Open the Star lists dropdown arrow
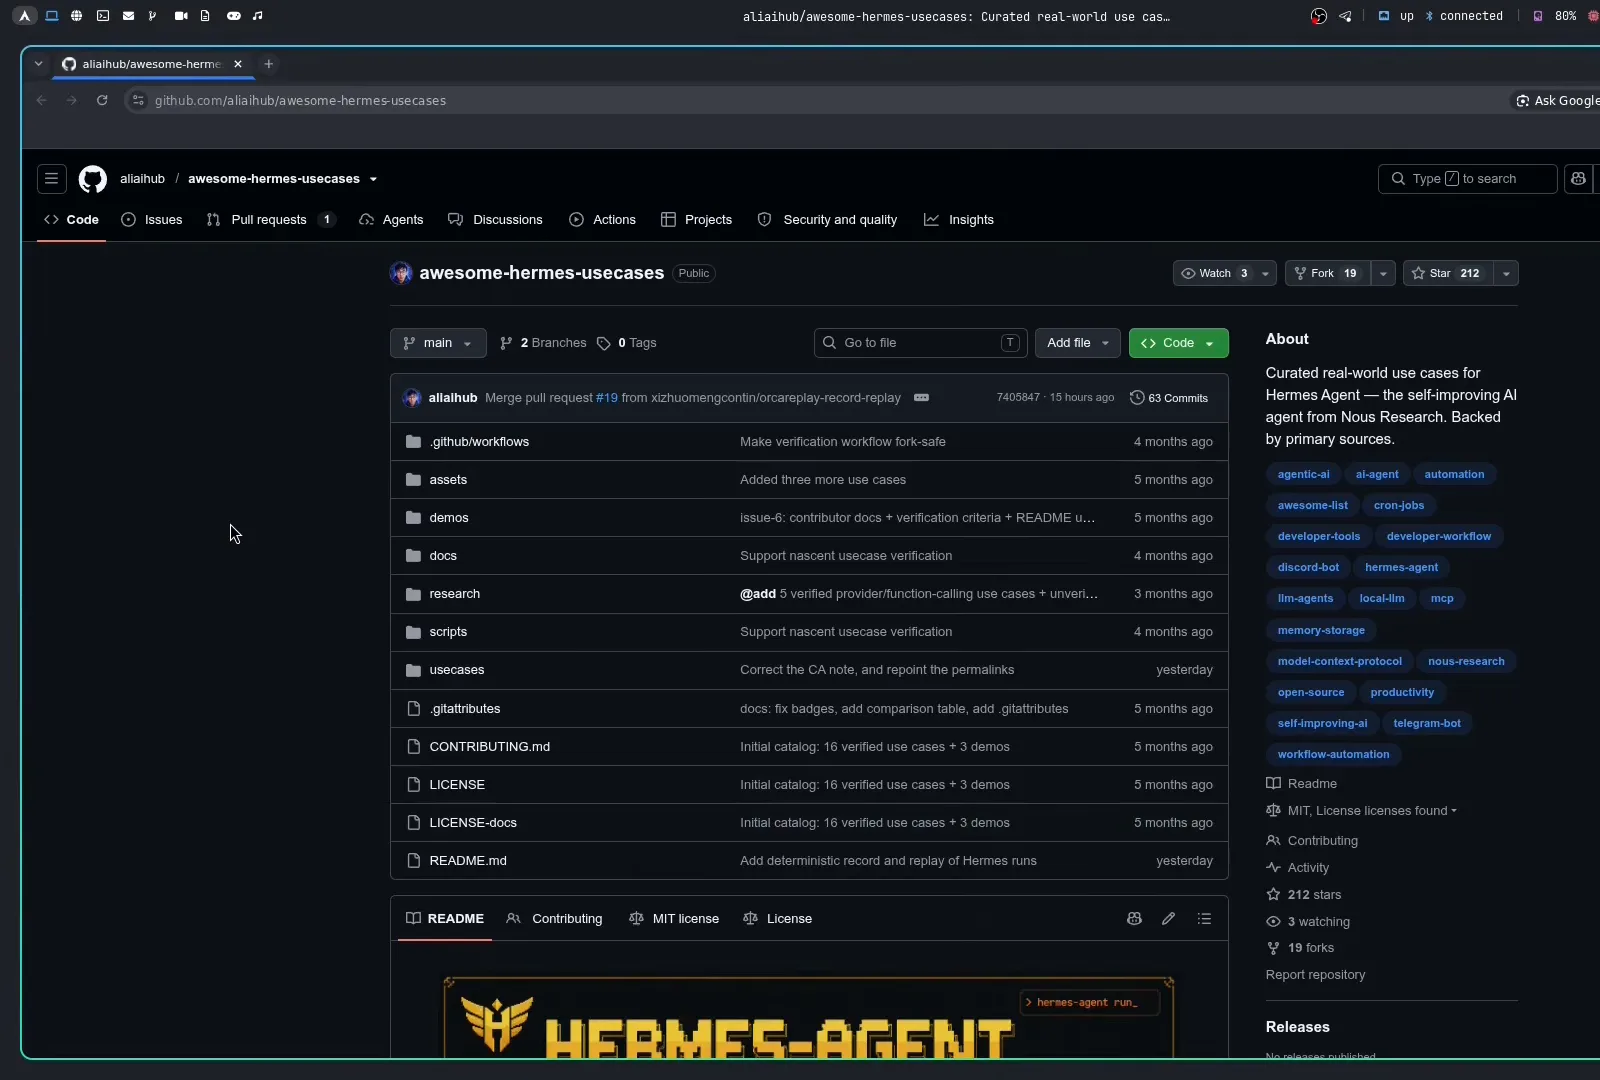 (1506, 273)
